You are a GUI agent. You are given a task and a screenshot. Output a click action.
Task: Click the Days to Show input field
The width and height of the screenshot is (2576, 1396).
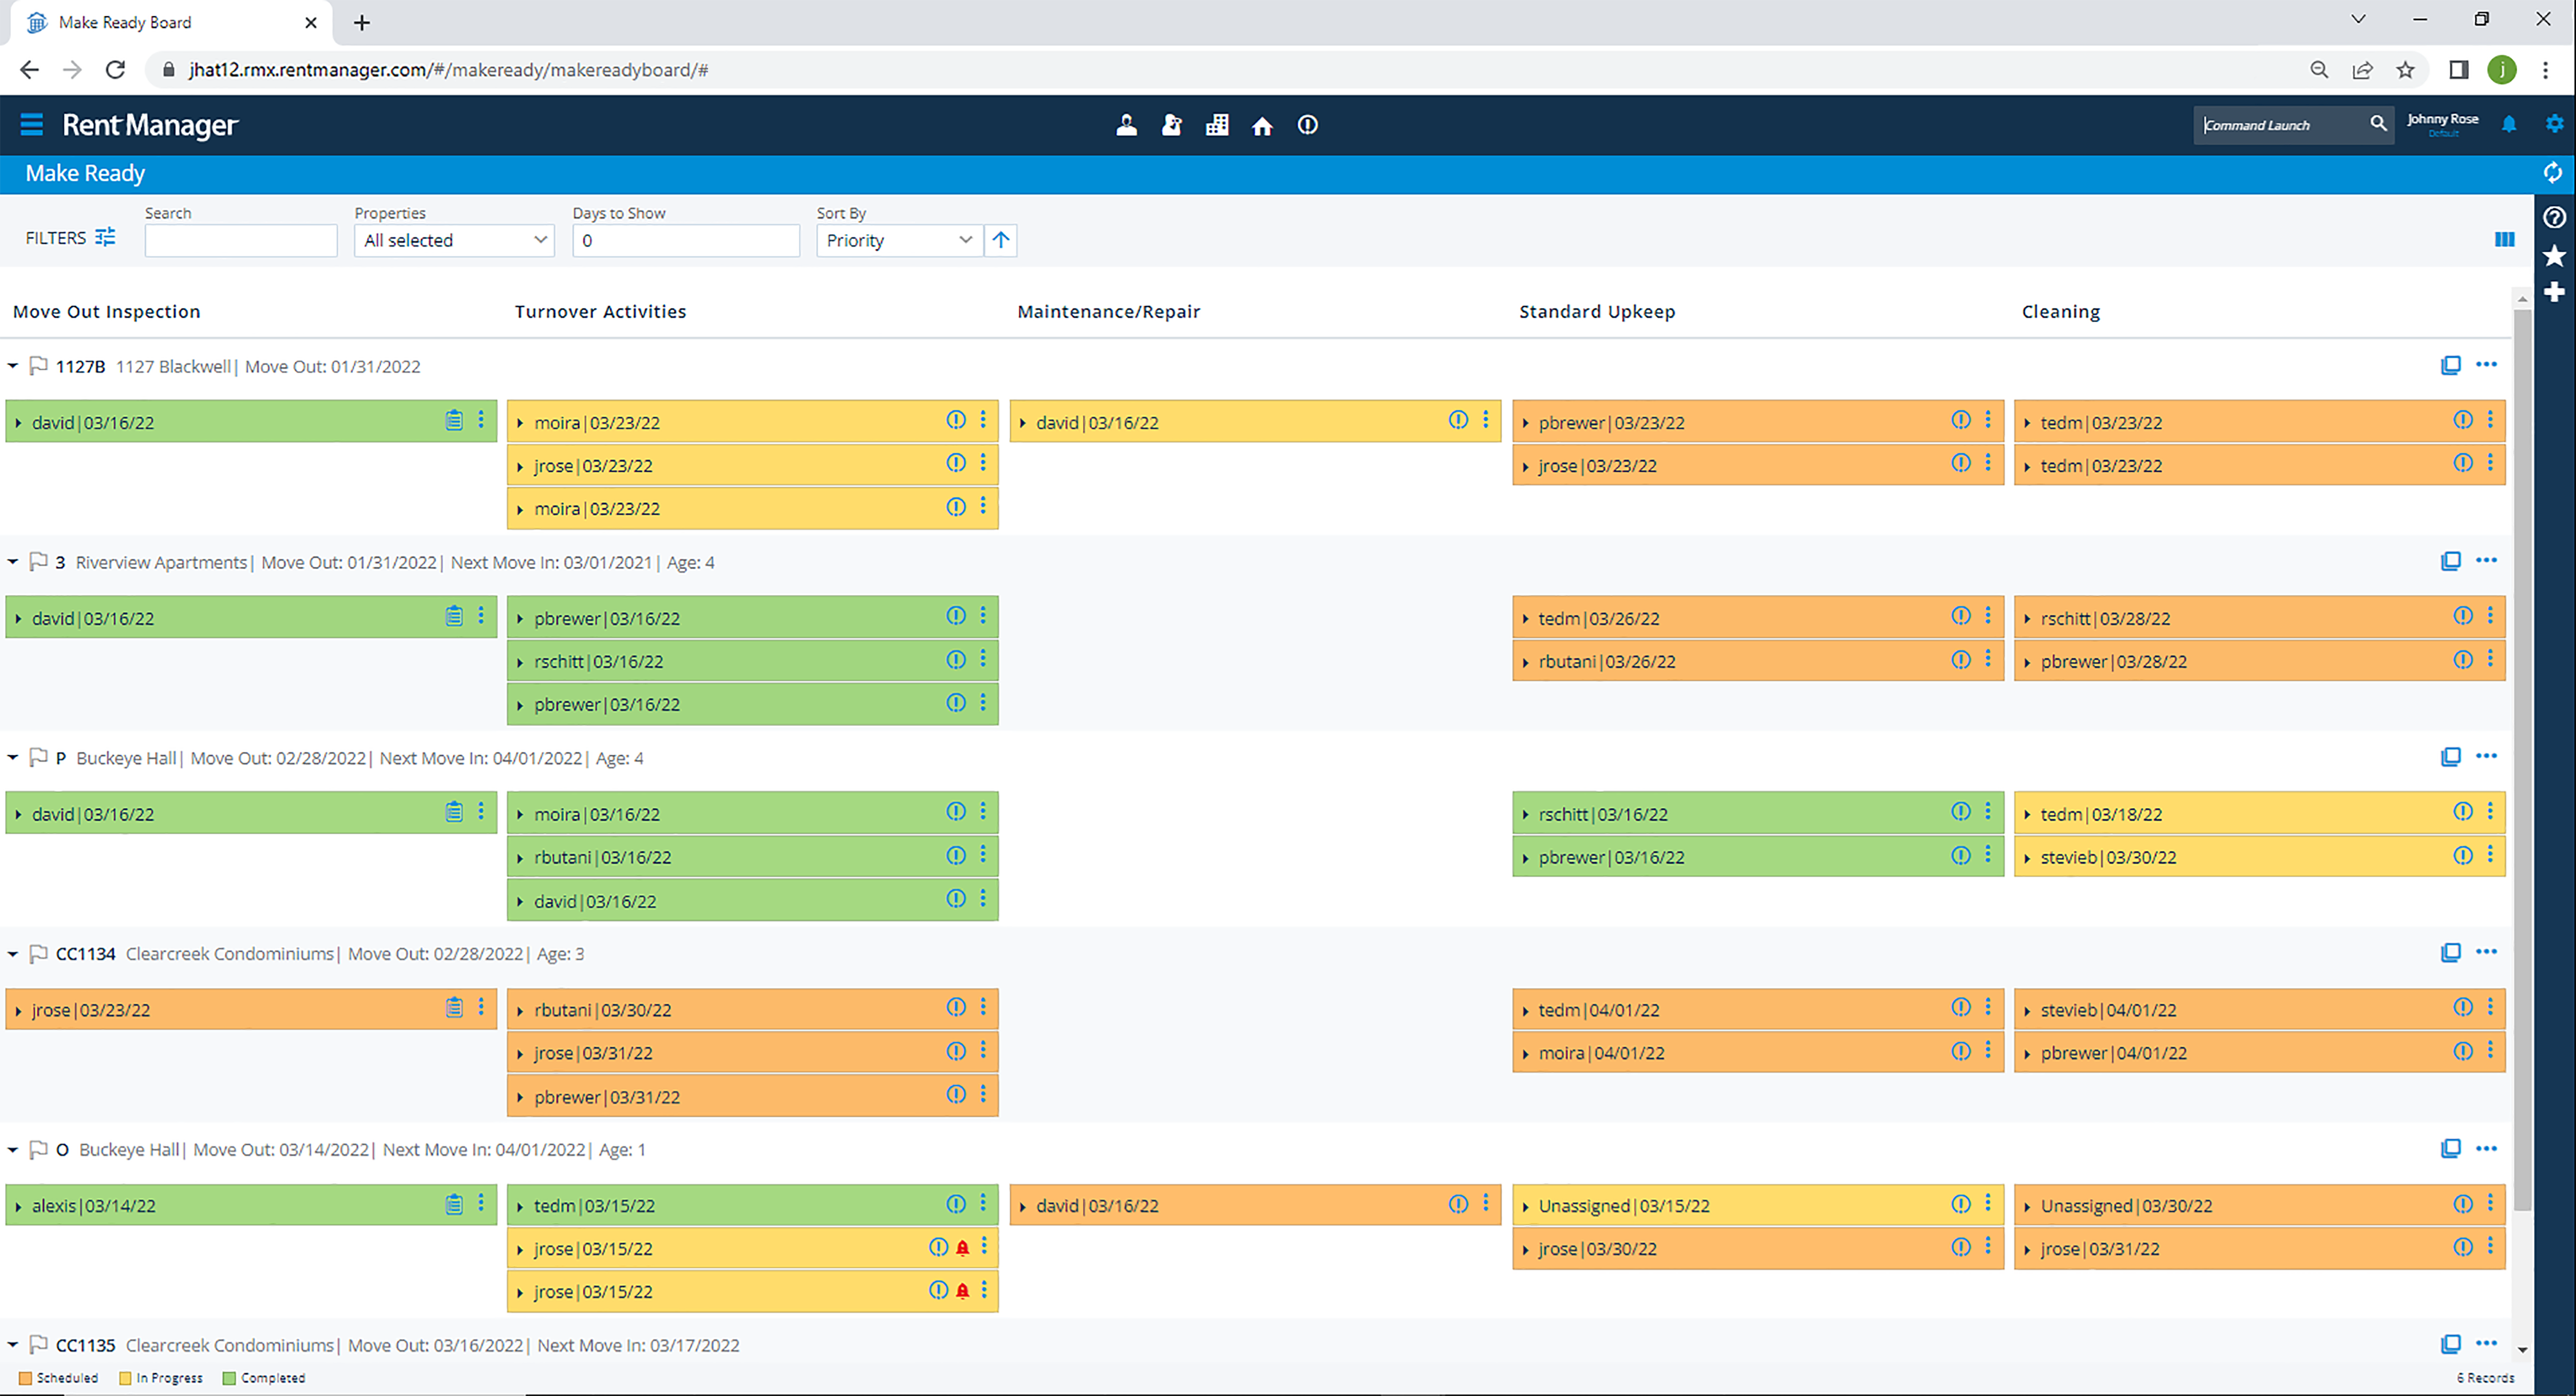click(x=686, y=240)
